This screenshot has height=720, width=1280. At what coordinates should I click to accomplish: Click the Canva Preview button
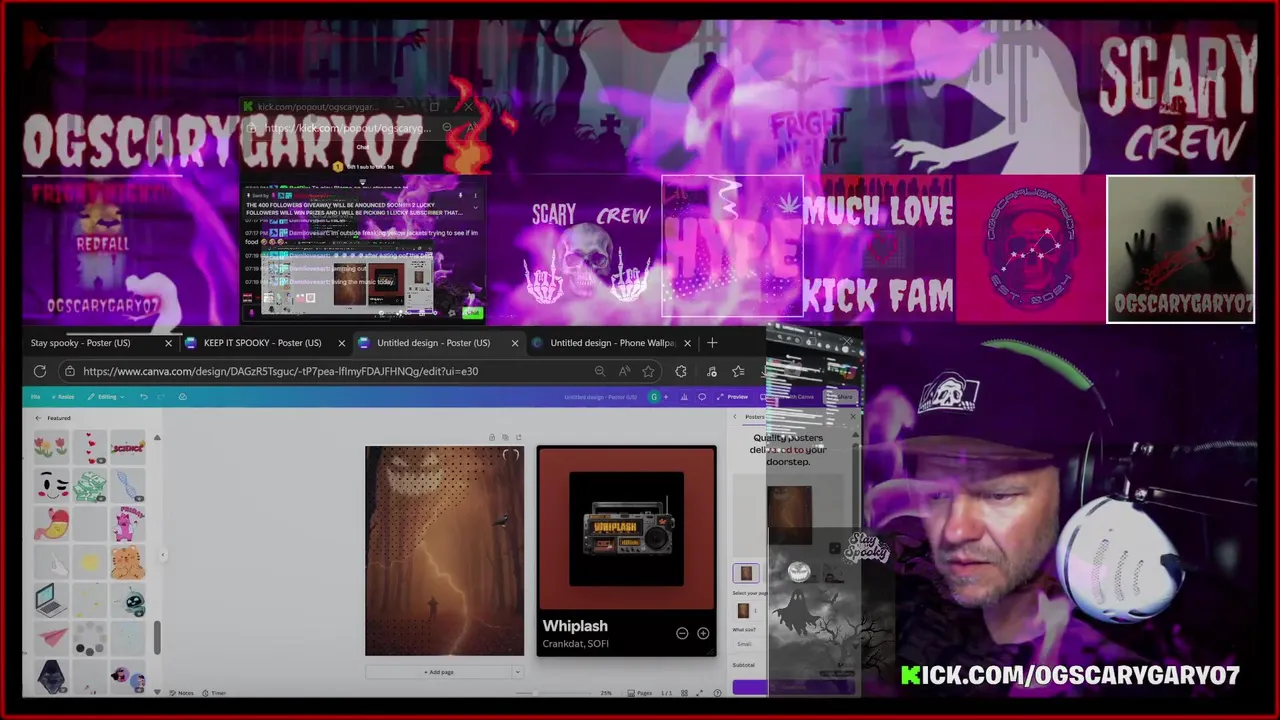click(x=733, y=397)
